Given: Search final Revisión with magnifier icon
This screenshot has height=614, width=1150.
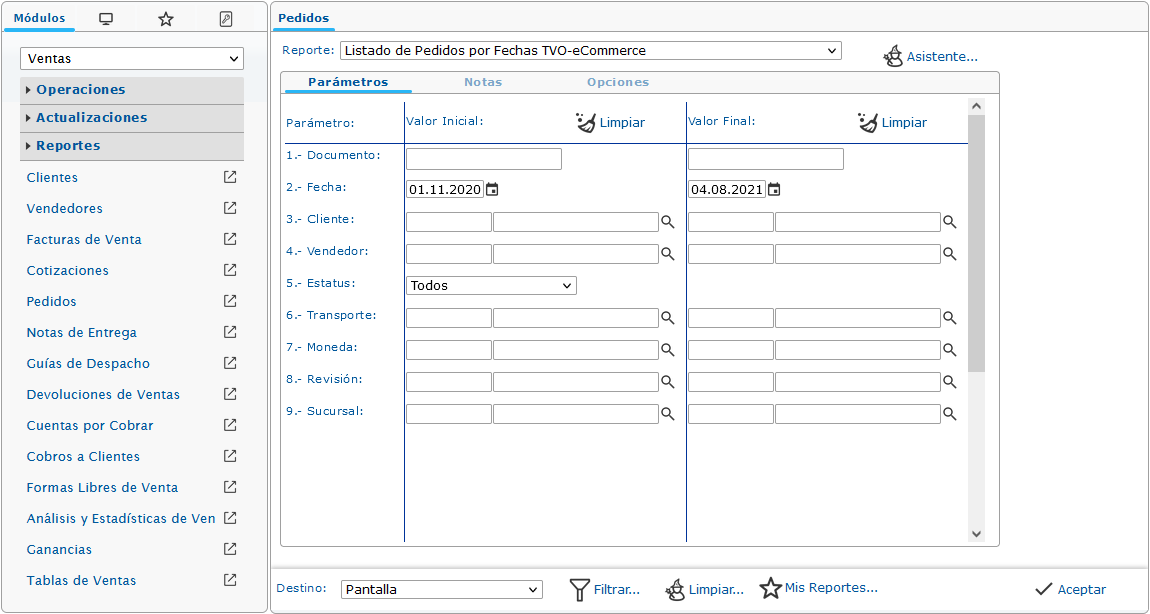Looking at the screenshot, I should 949,381.
